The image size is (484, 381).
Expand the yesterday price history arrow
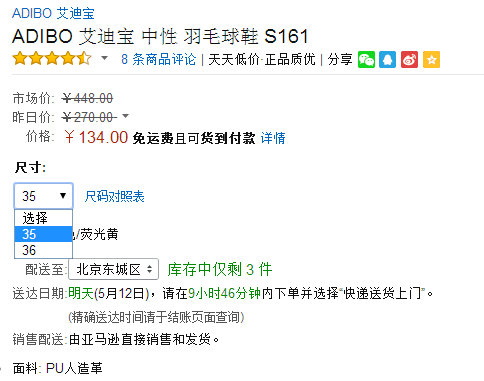tap(125, 116)
